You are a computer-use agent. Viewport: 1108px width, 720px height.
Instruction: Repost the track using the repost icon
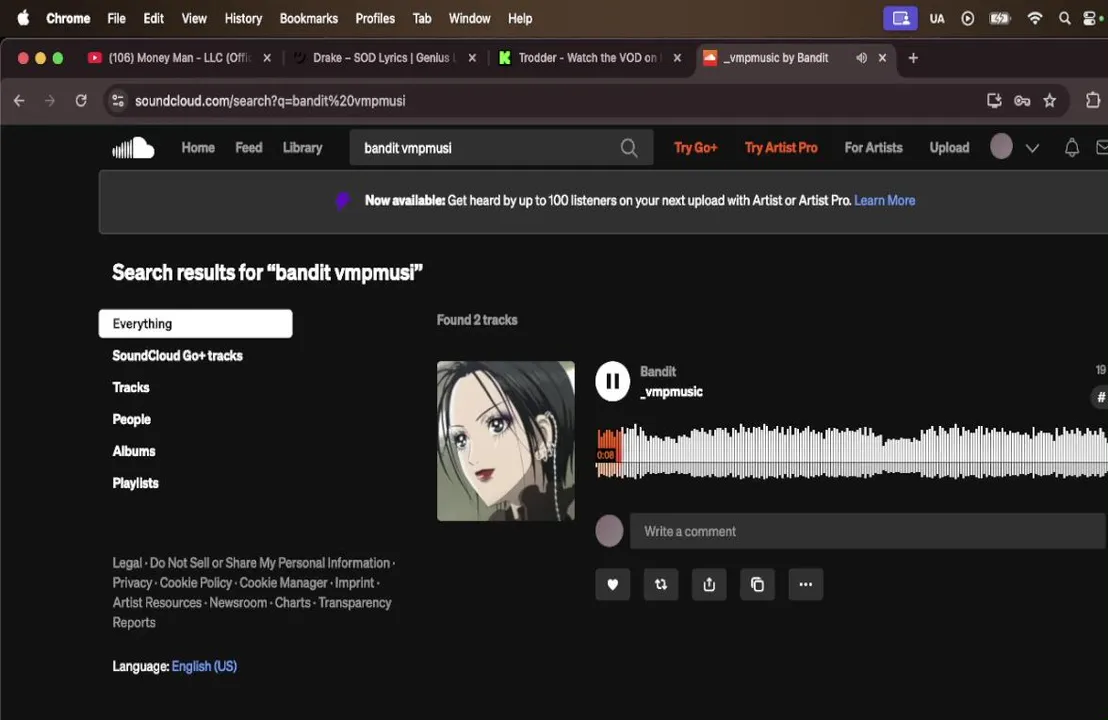[x=661, y=584]
